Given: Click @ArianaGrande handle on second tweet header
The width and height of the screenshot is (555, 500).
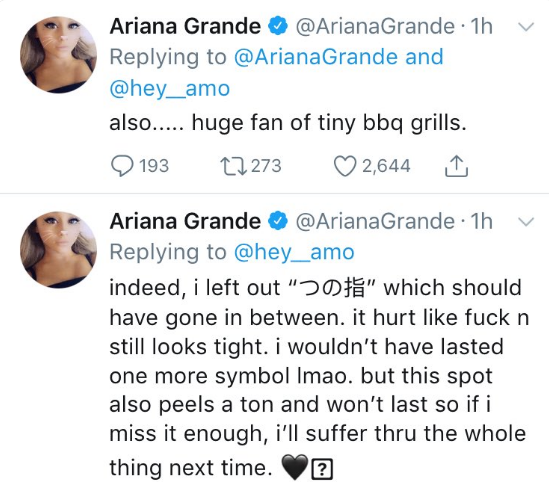Looking at the screenshot, I should pyautogui.click(x=375, y=222).
